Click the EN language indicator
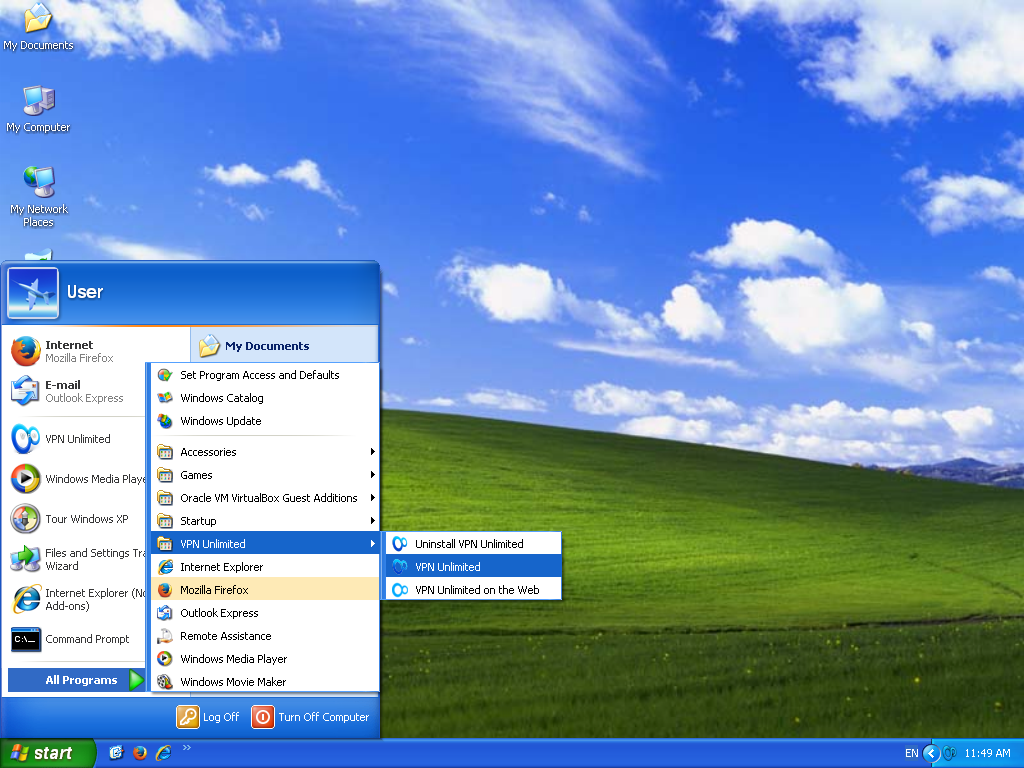The height and width of the screenshot is (768, 1024). click(912, 753)
